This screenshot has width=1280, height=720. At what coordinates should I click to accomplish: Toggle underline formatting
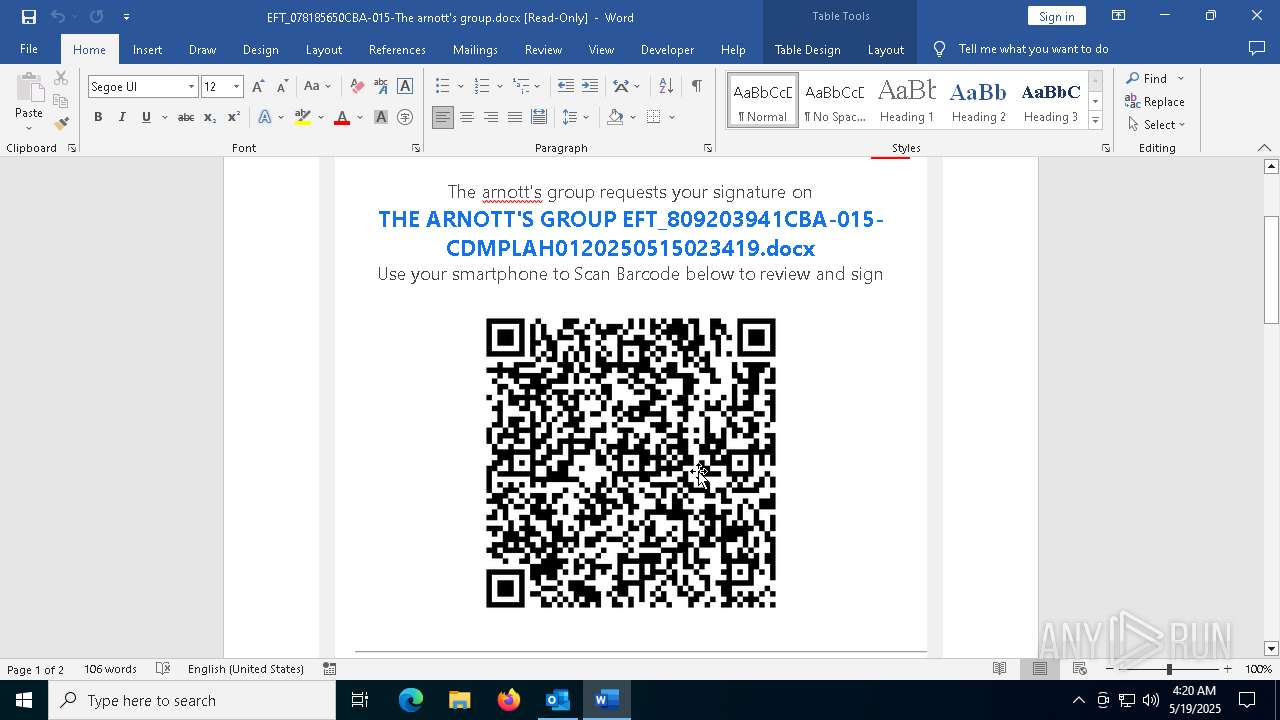146,118
